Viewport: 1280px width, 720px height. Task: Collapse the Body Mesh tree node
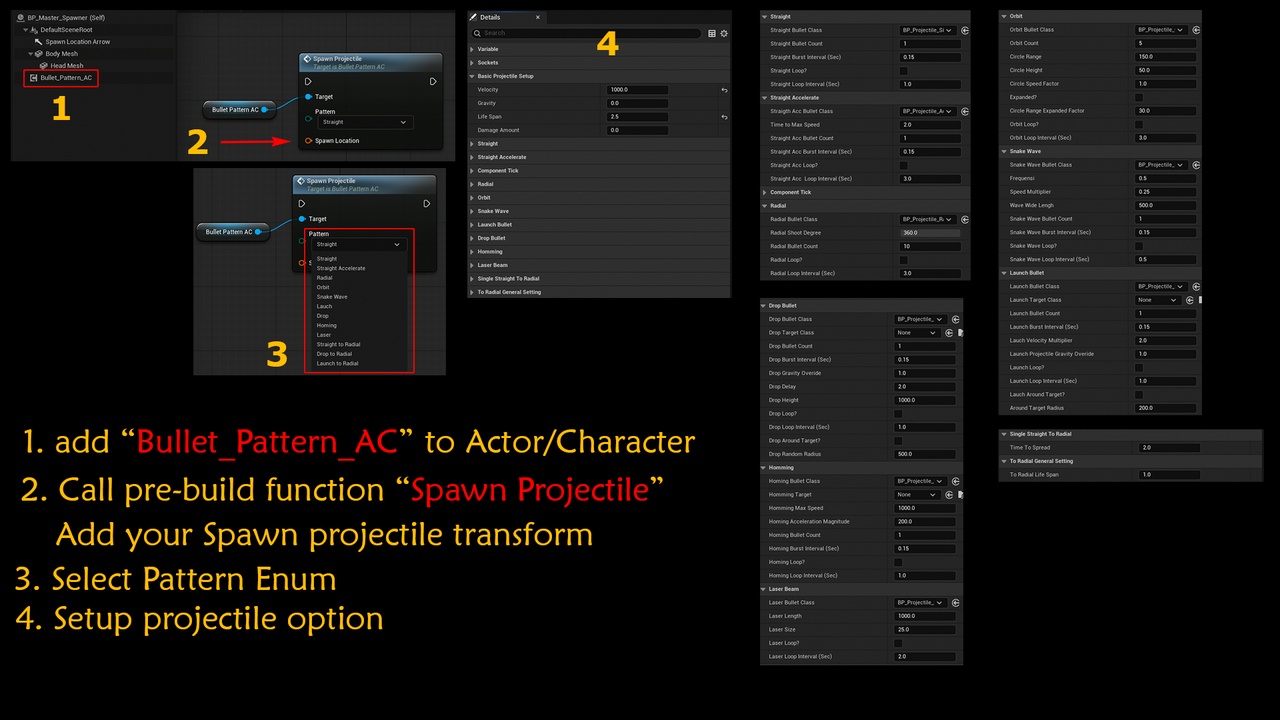pos(31,54)
